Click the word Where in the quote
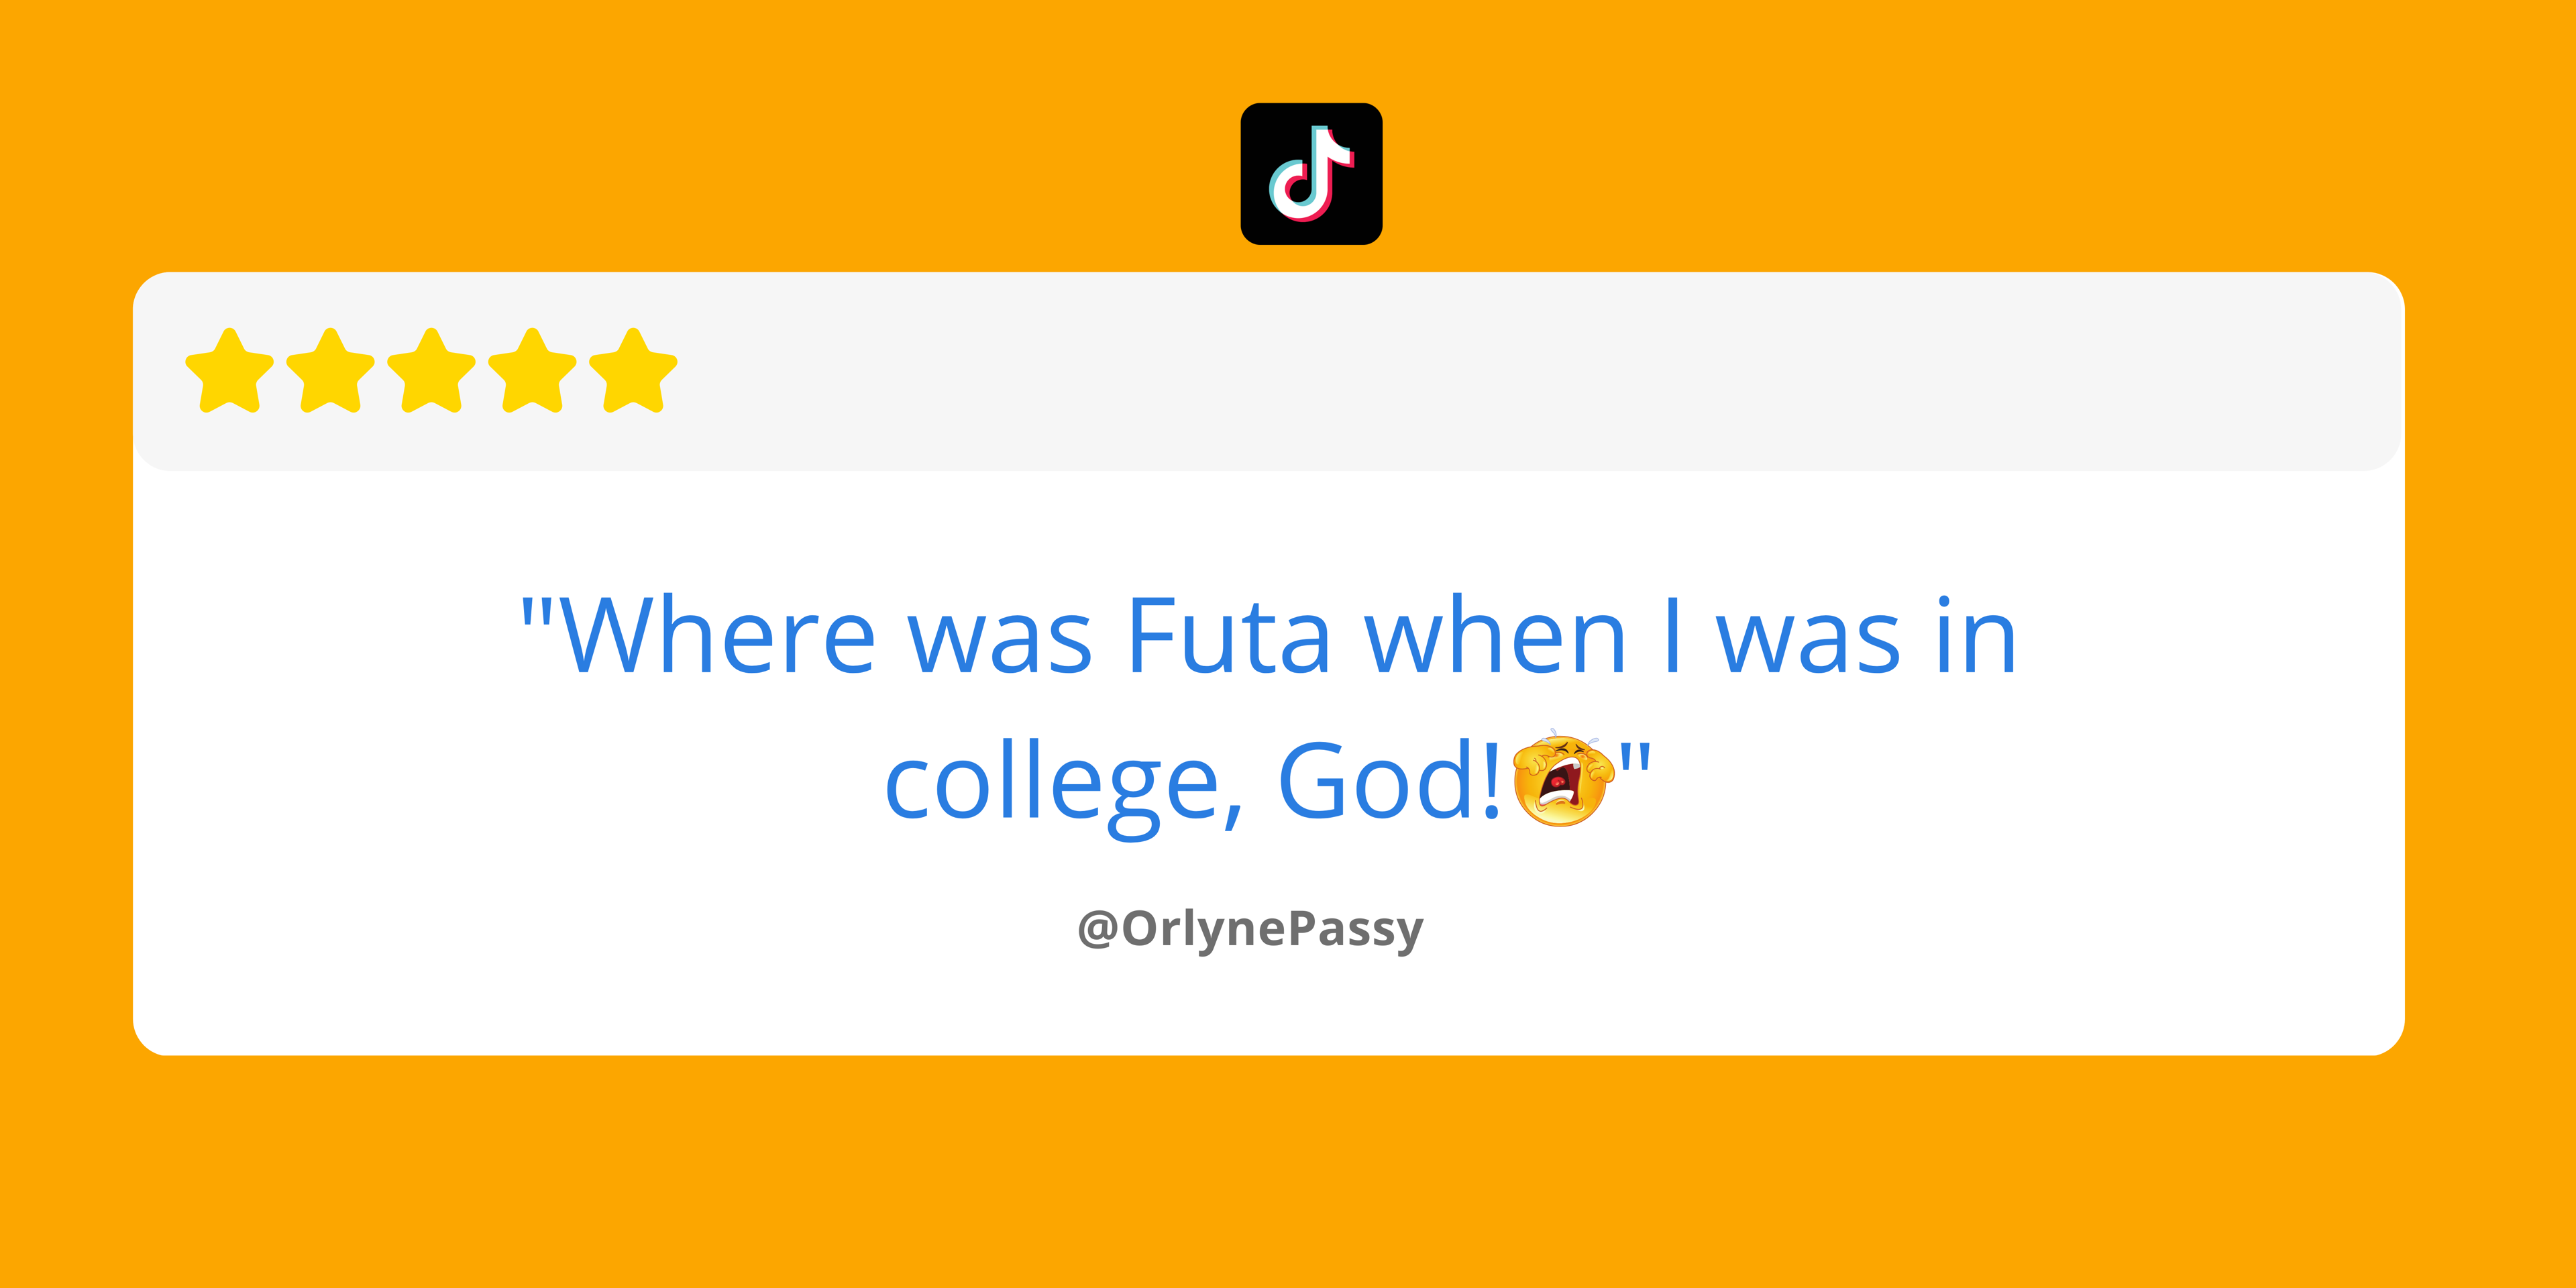 pos(718,636)
